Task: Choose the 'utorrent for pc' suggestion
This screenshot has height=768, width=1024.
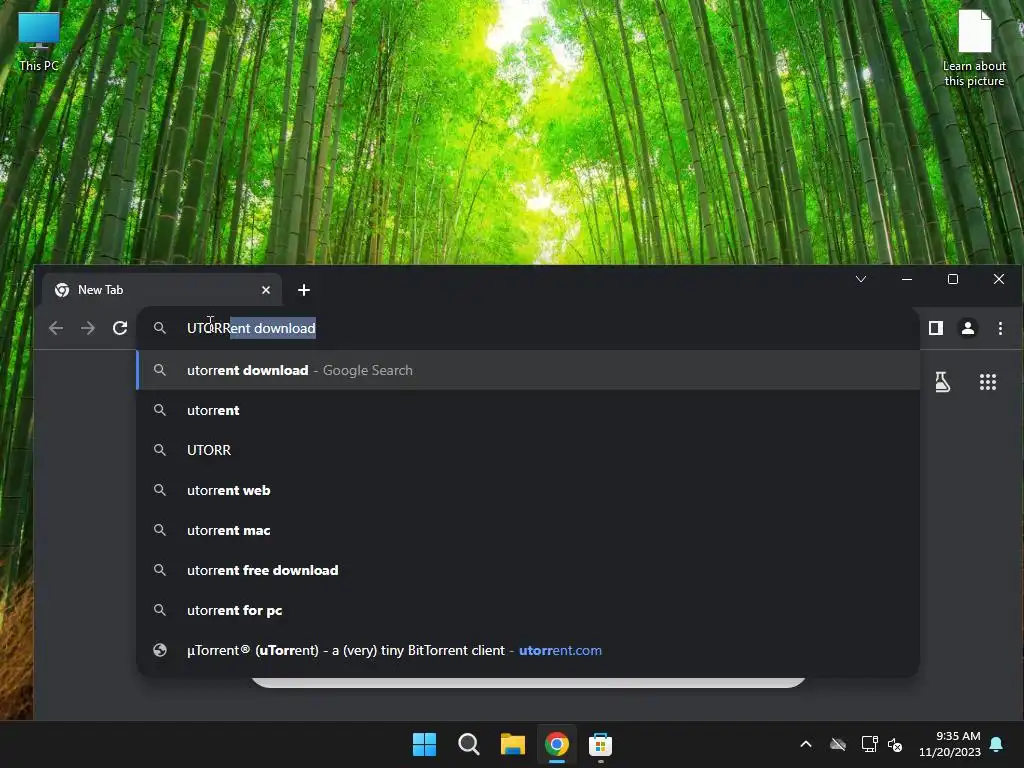Action: coord(528,611)
